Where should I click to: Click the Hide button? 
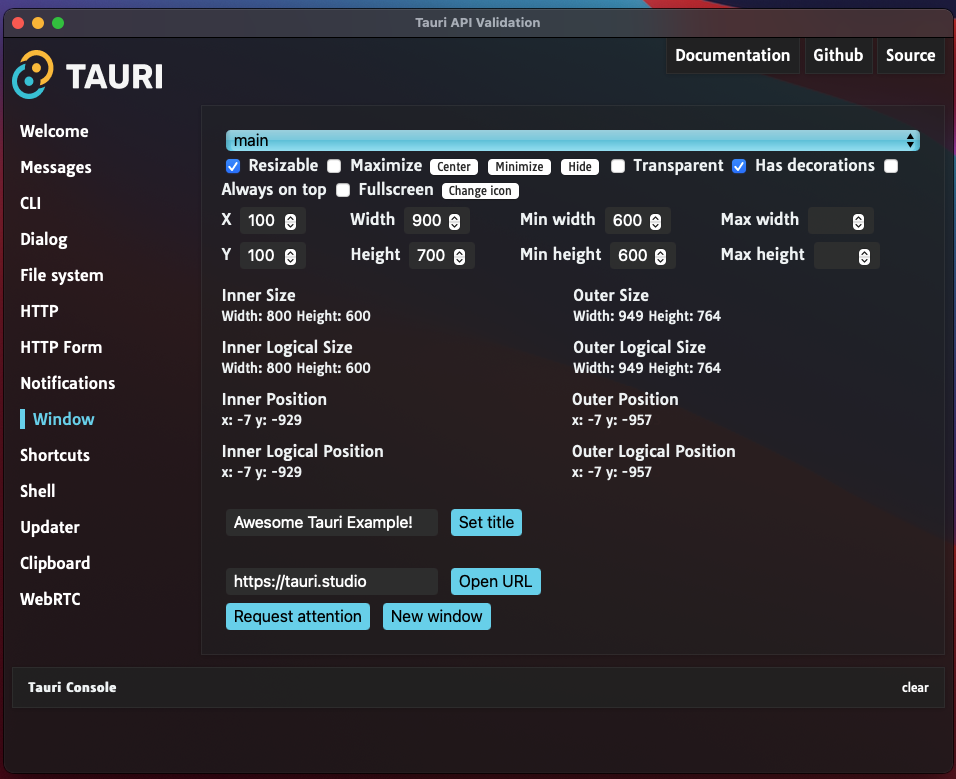click(x=580, y=166)
